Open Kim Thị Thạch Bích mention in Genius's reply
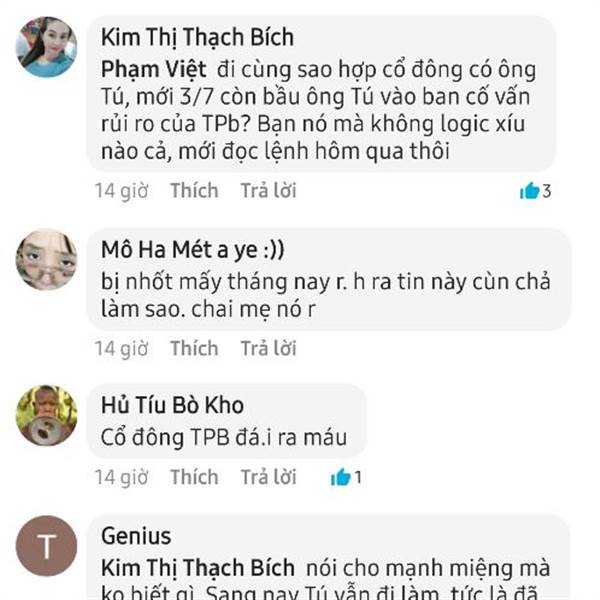 pyautogui.click(x=198, y=568)
